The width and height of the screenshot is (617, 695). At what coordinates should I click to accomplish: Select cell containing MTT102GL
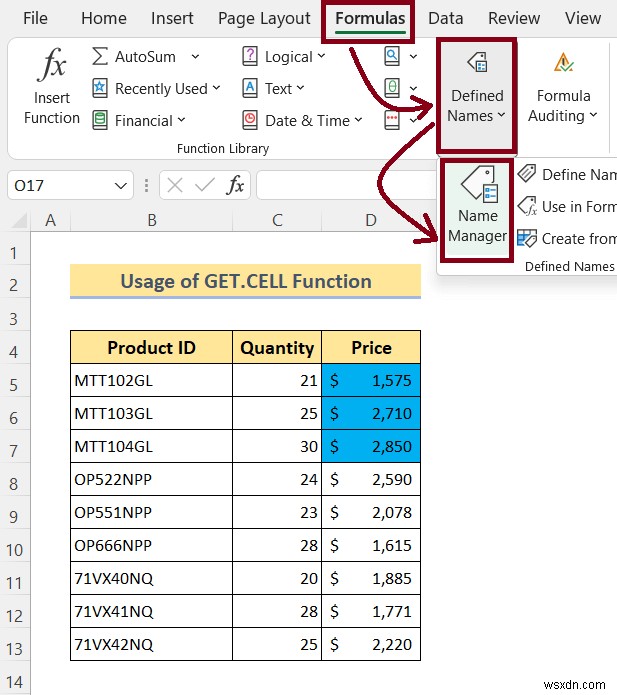152,380
